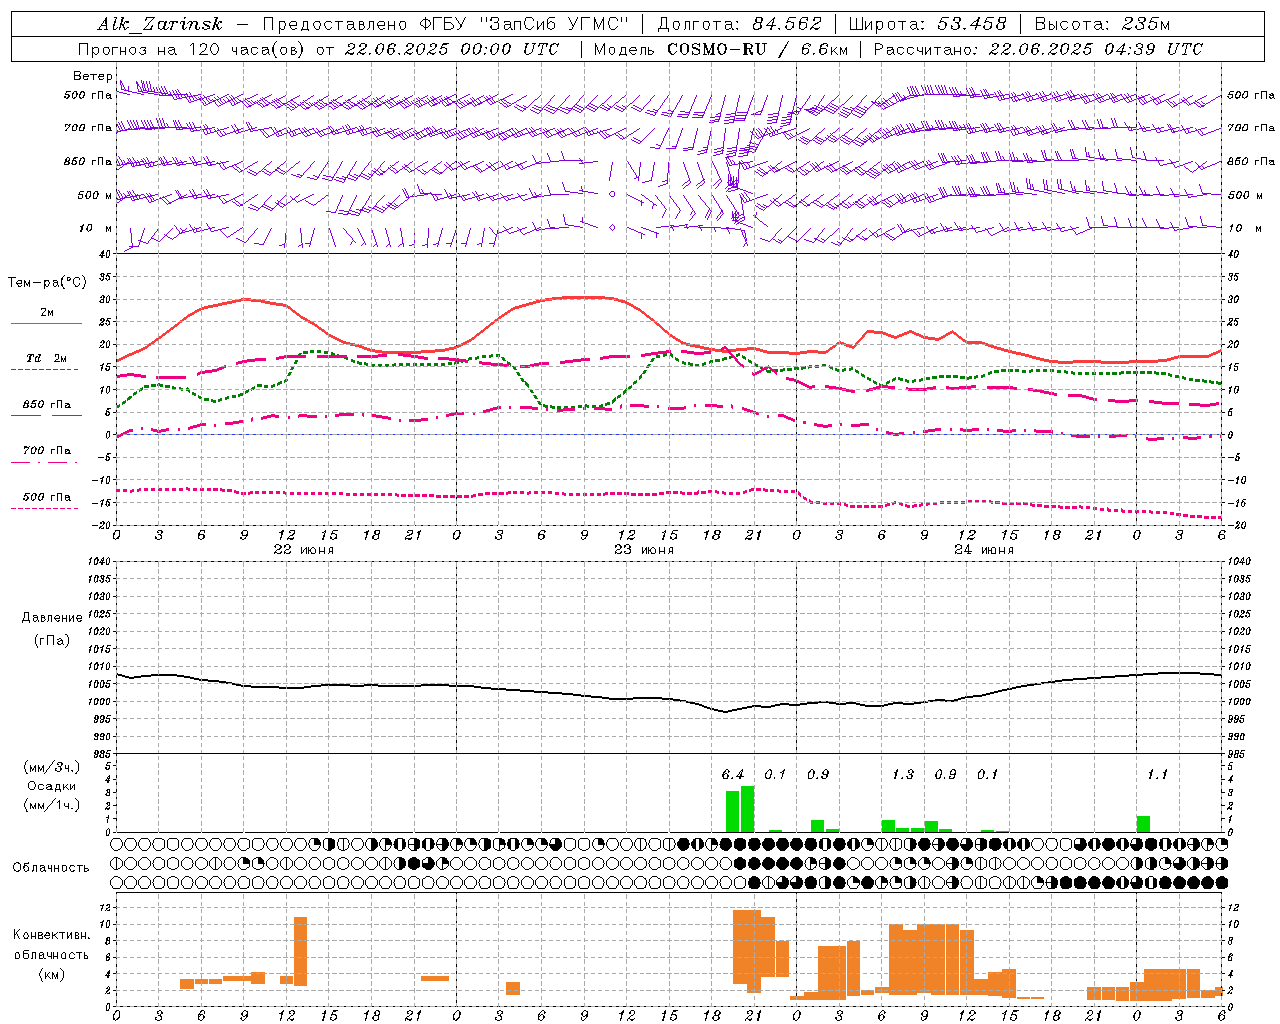Click the "Предоставлено ФГБУ "ЗапСиб УГМС"" text
The height and width of the screenshot is (1024, 1280).
click(446, 24)
